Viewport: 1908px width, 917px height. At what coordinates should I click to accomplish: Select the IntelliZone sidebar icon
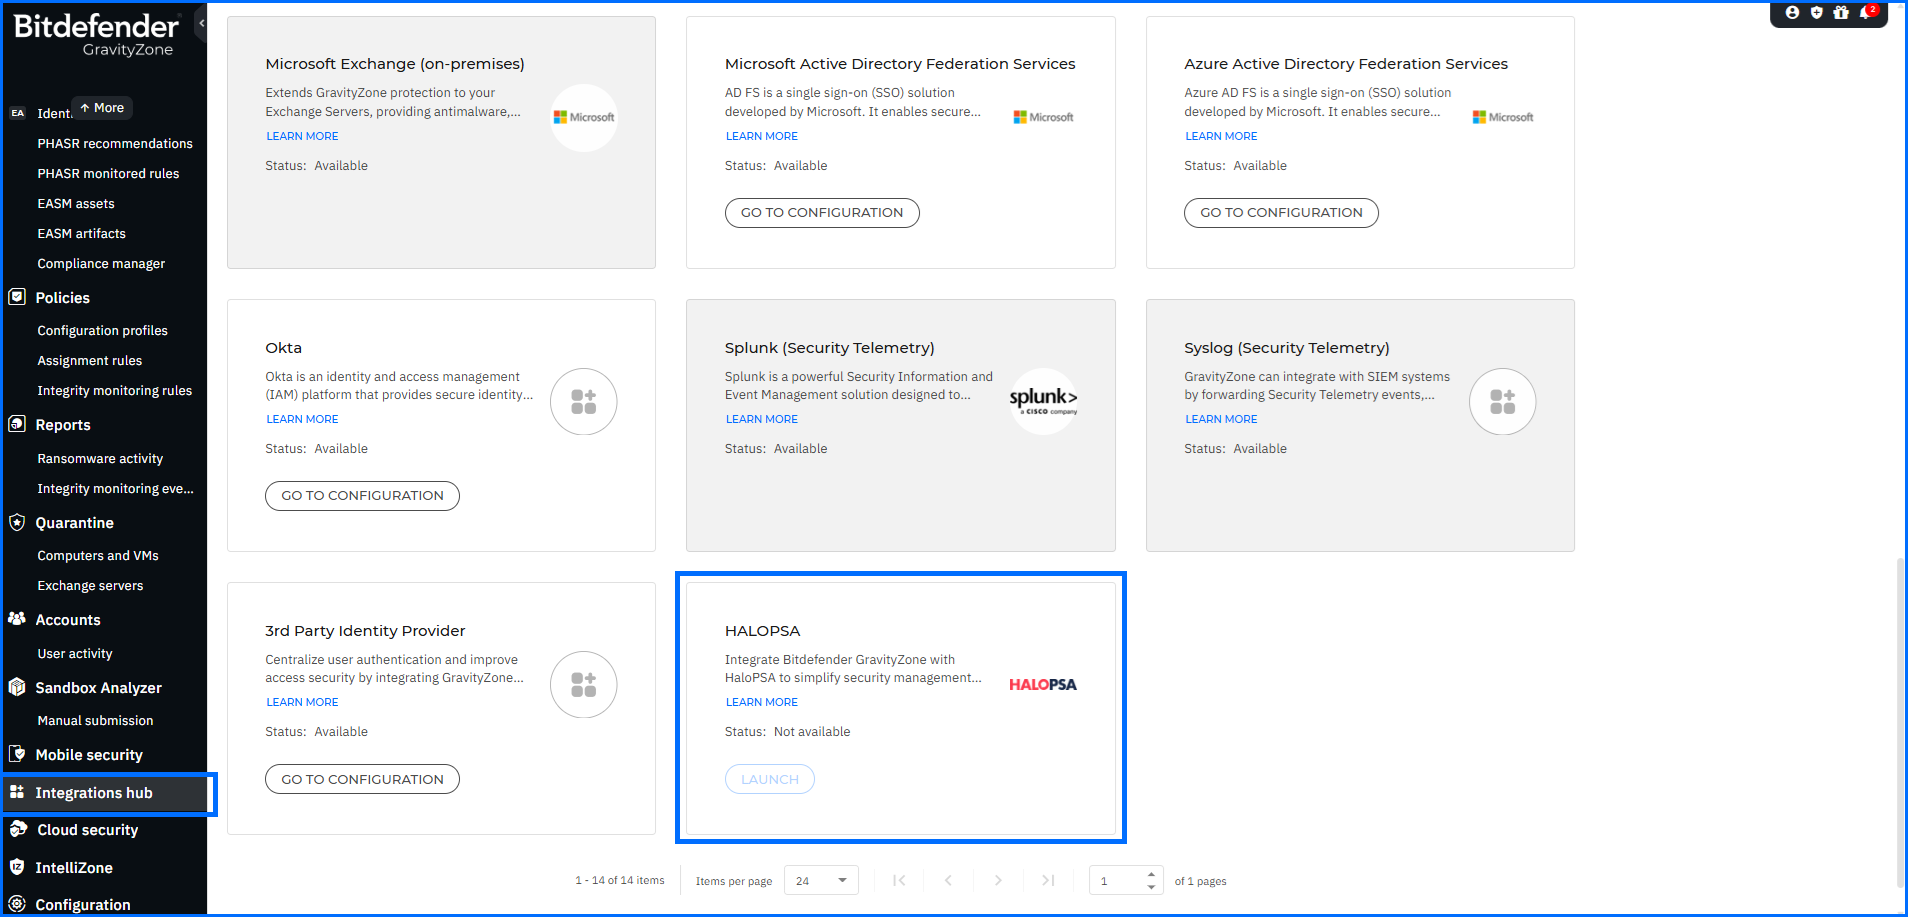click(x=16, y=867)
